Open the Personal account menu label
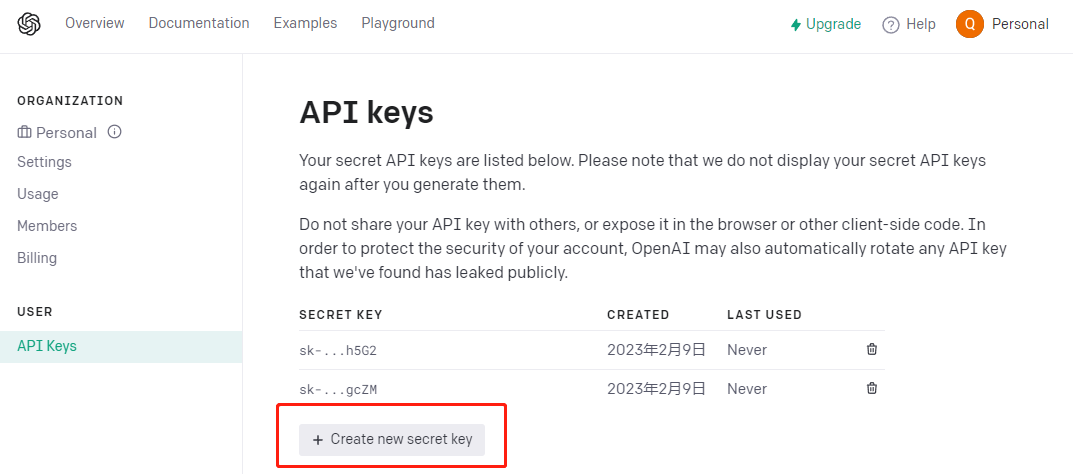Viewport: 1073px width, 474px height. click(x=1020, y=24)
